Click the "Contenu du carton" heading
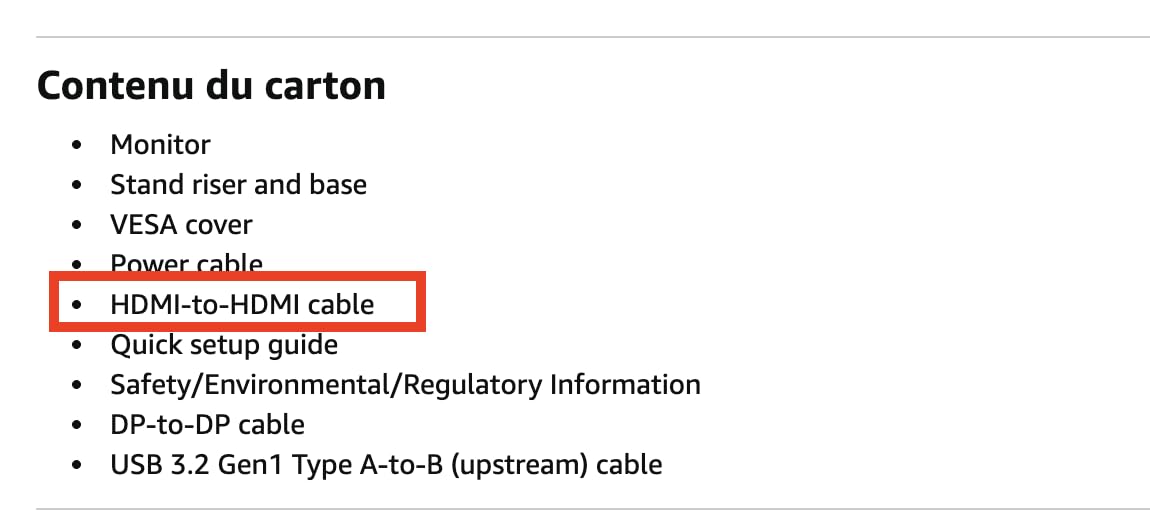This screenshot has width=1150, height=528. [x=211, y=86]
